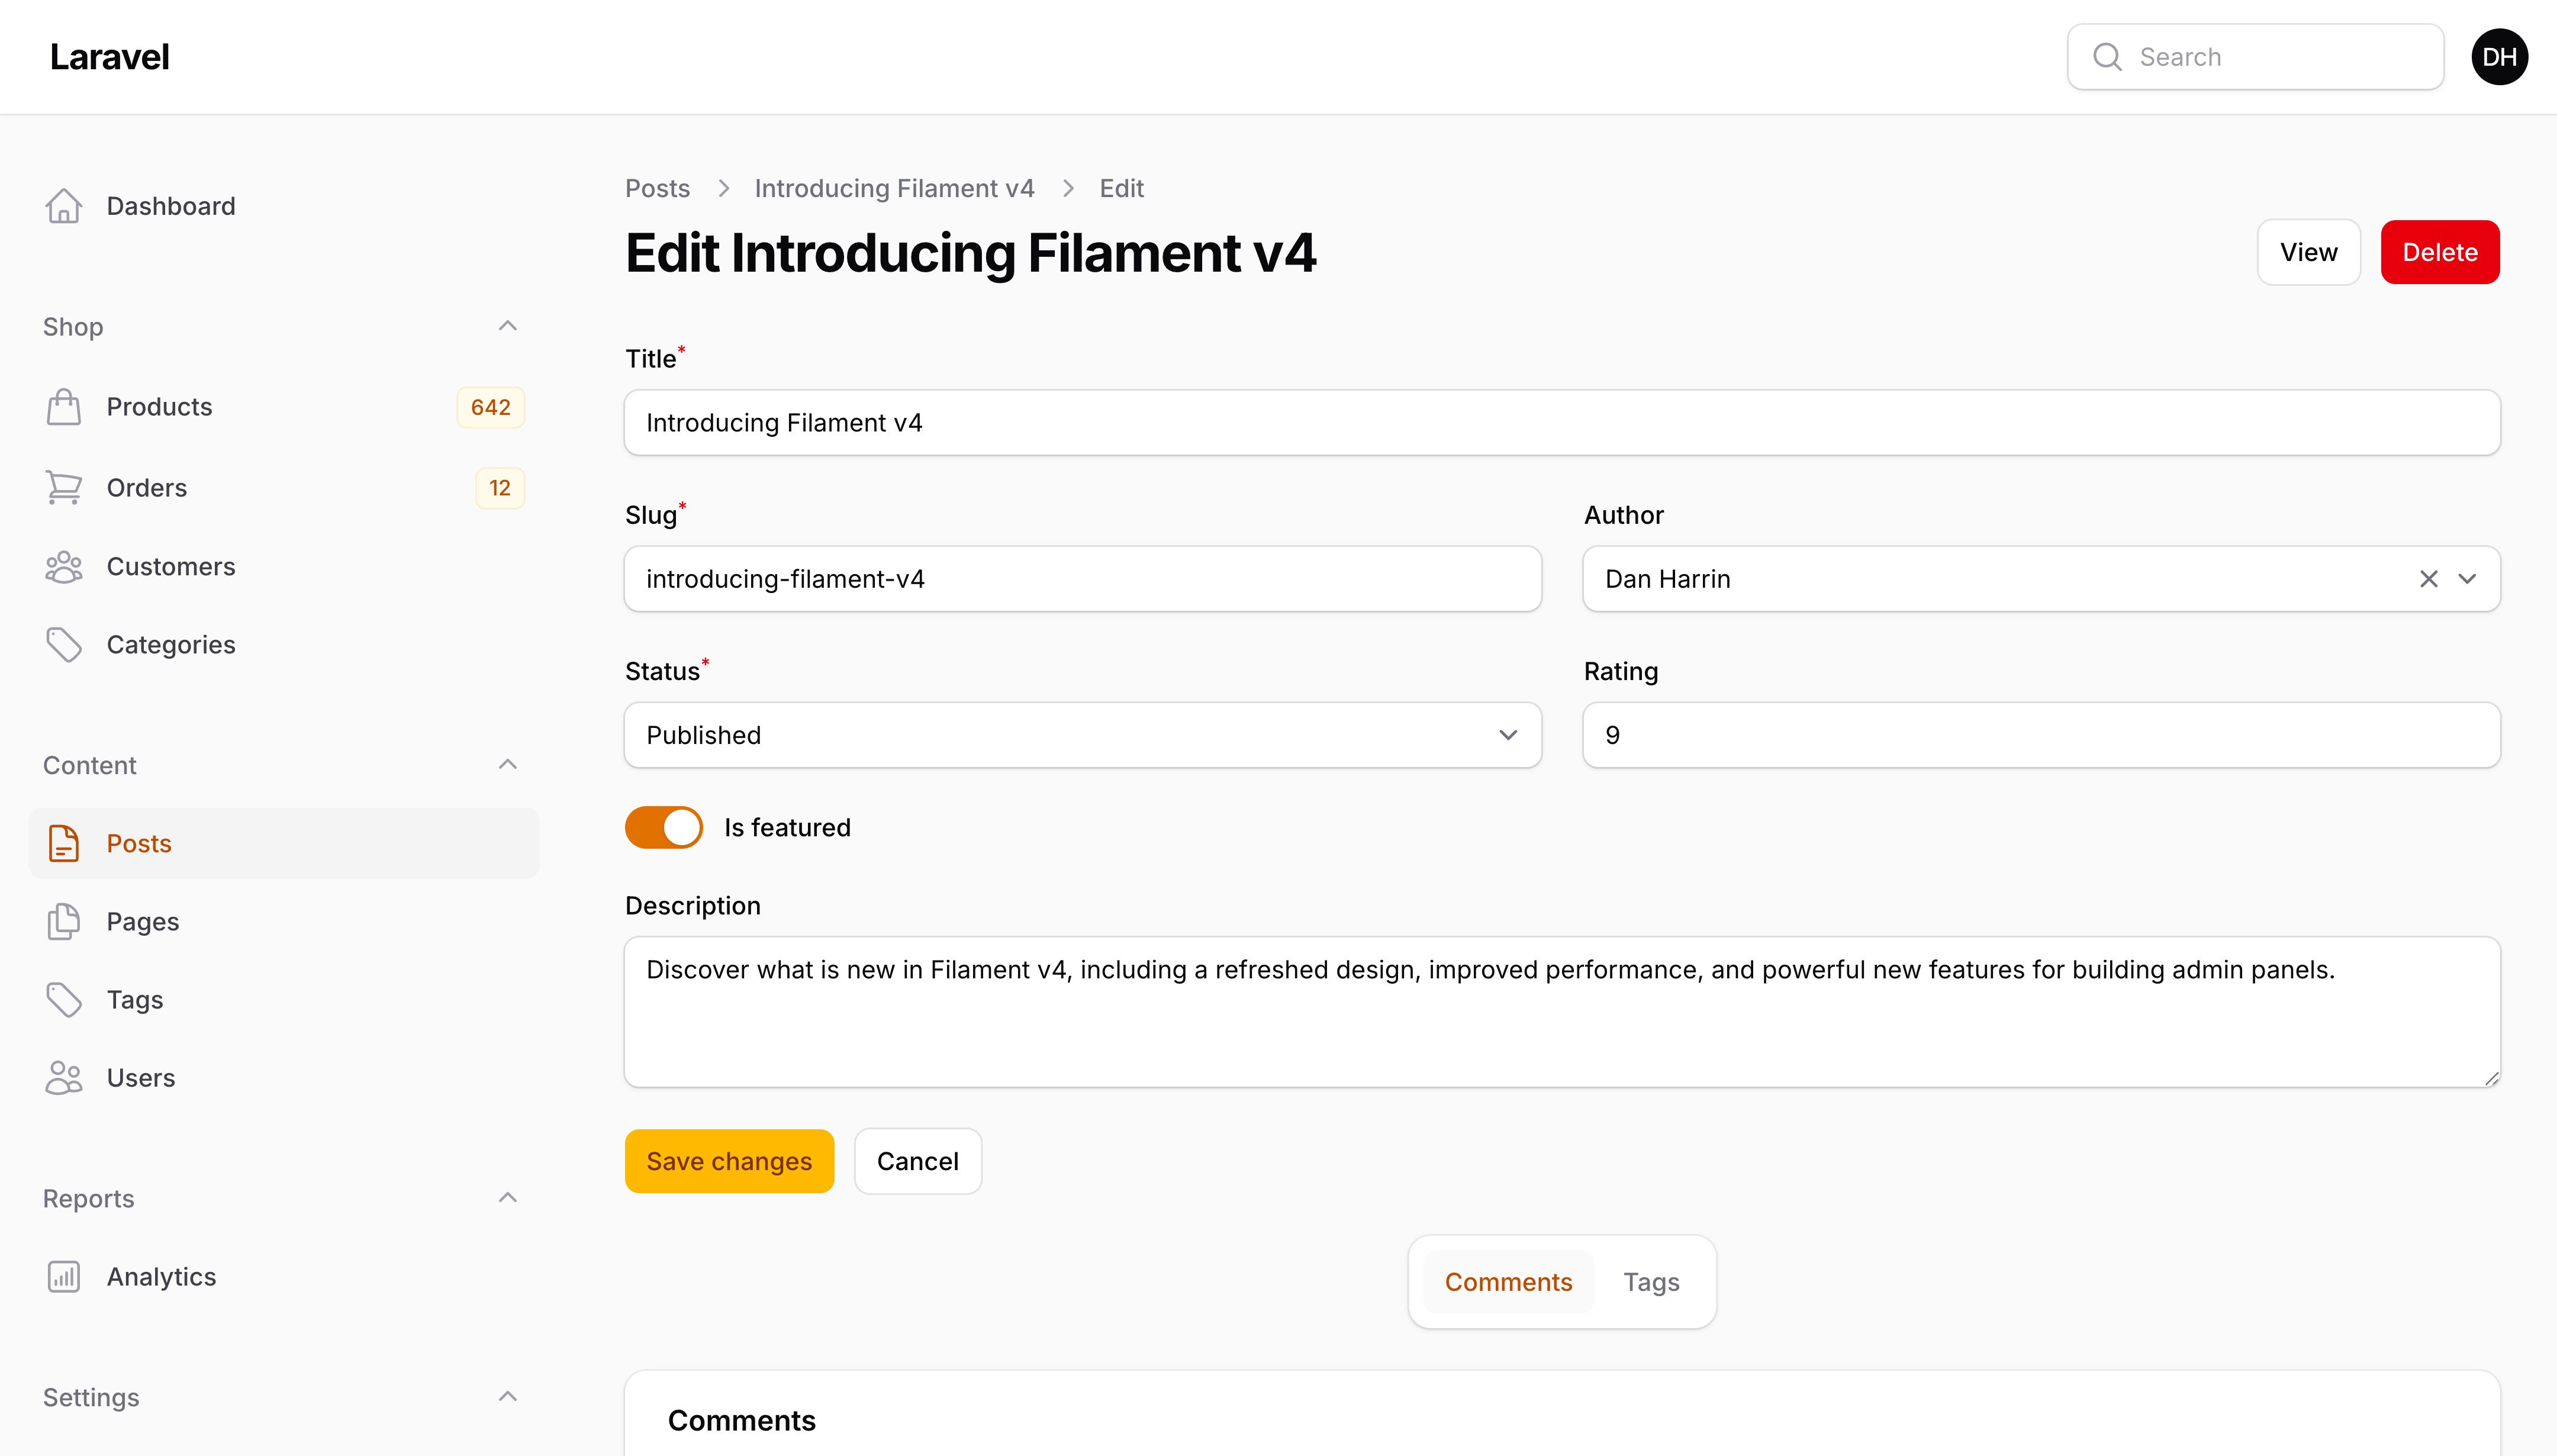2557x1456 pixels.
Task: Click the search magnifier icon
Action: pyautogui.click(x=2107, y=57)
